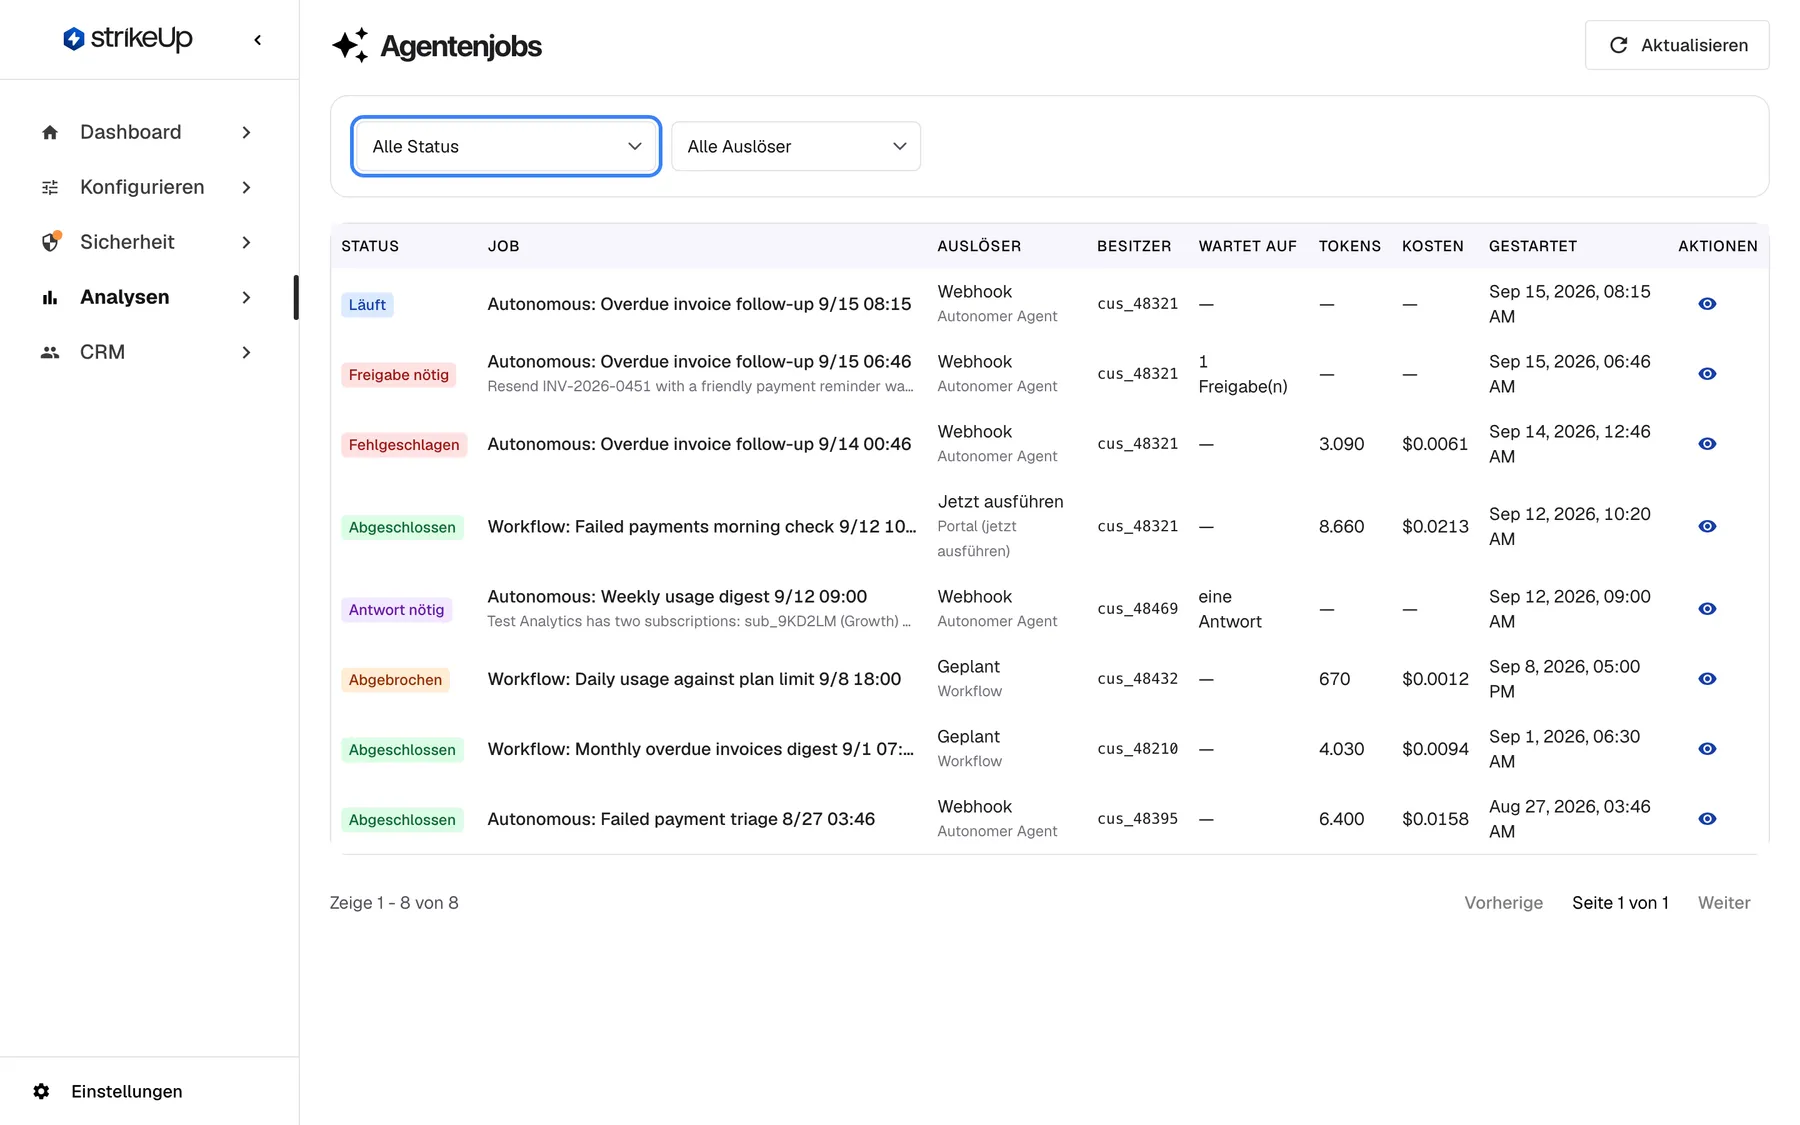Viewport: 1800px width, 1125px height.
Task: Open job Overdue invoice follow-up 9/14 00:46
Action: 699,444
